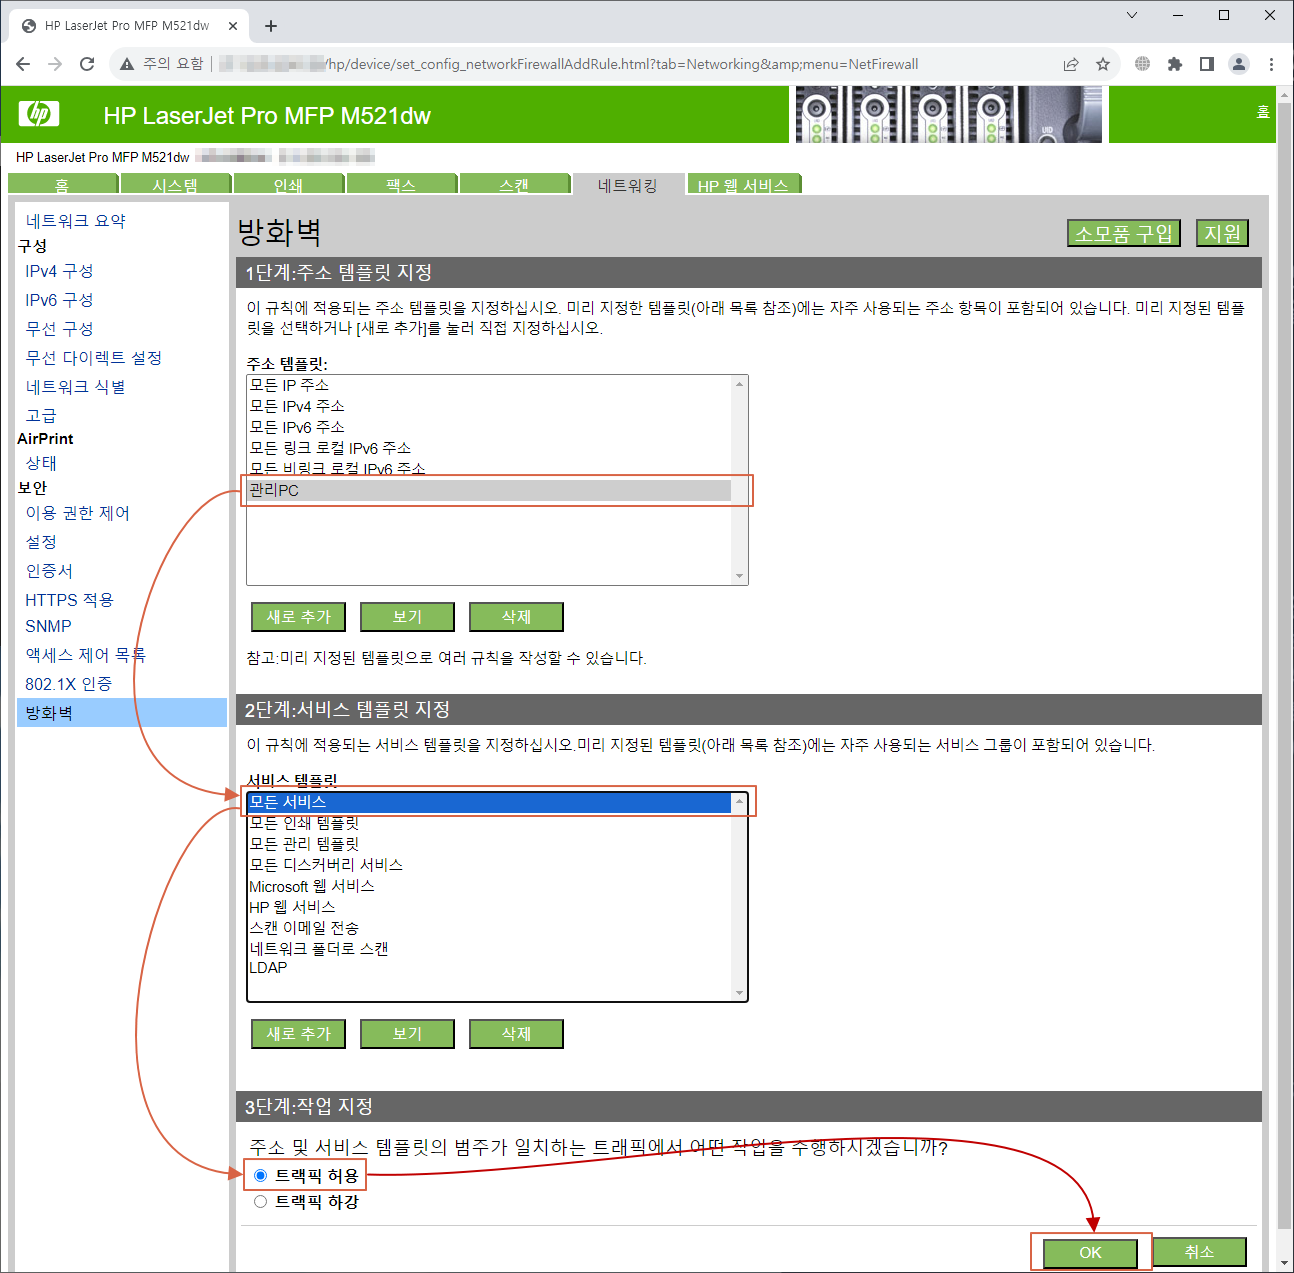Select LDAP in service template list
The height and width of the screenshot is (1273, 1294).
tap(489, 968)
